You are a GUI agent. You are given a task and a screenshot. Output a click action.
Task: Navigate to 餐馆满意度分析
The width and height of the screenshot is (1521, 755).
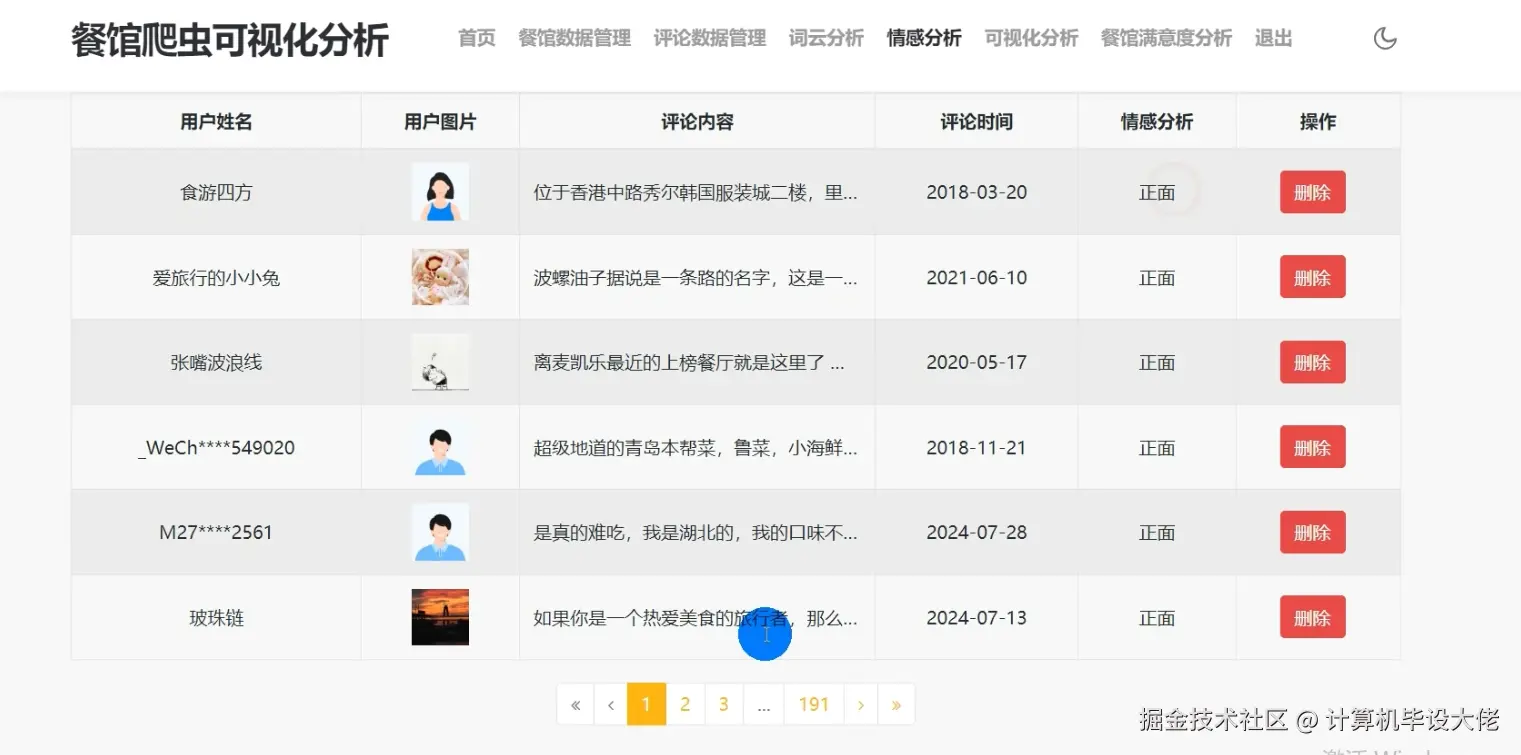click(x=1165, y=38)
